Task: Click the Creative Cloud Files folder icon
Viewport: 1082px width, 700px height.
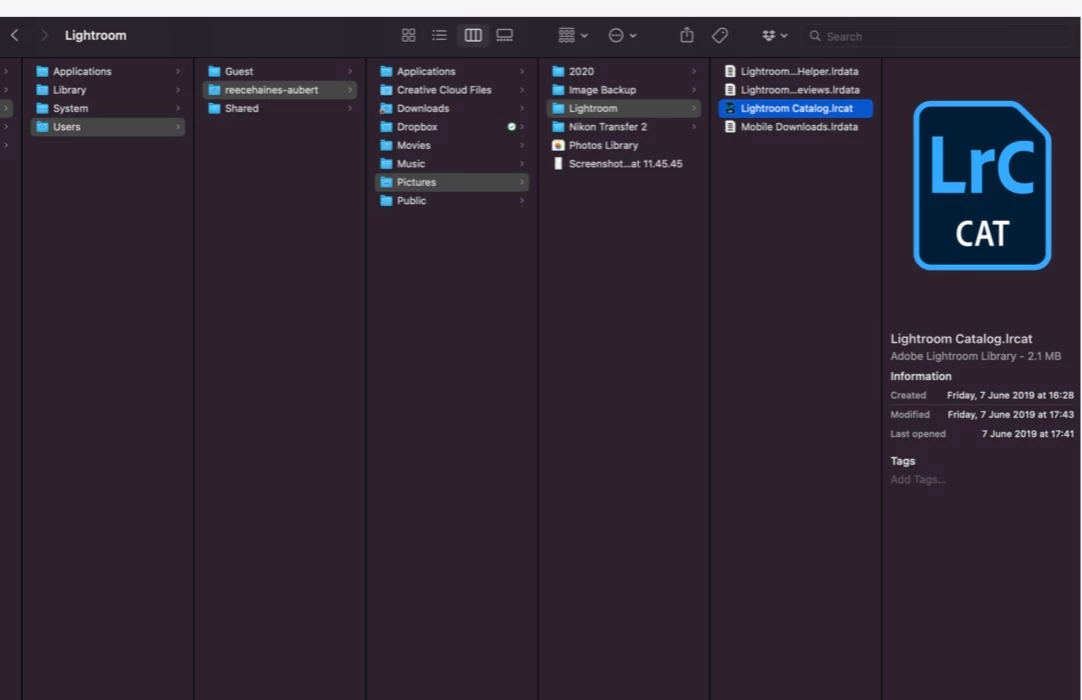Action: pyautogui.click(x=386, y=90)
